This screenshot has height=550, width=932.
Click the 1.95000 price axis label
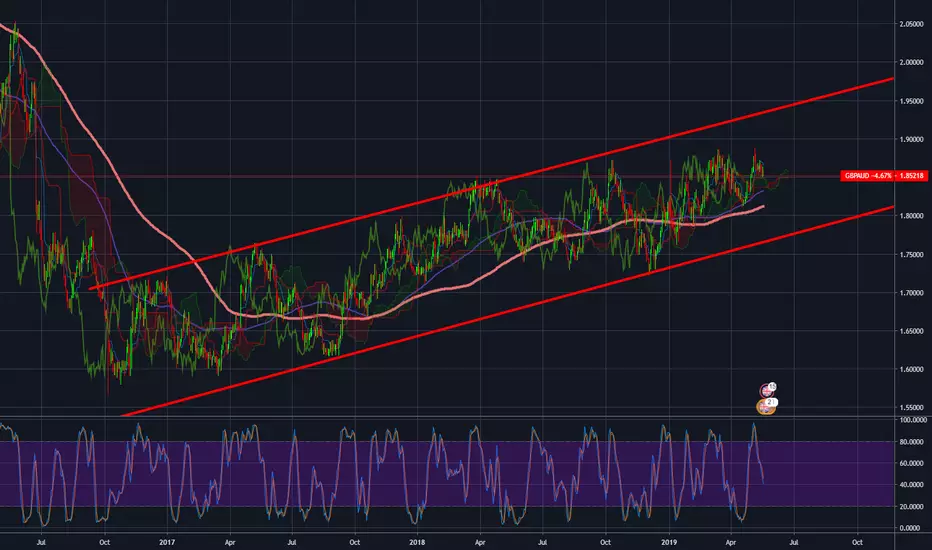[911, 101]
